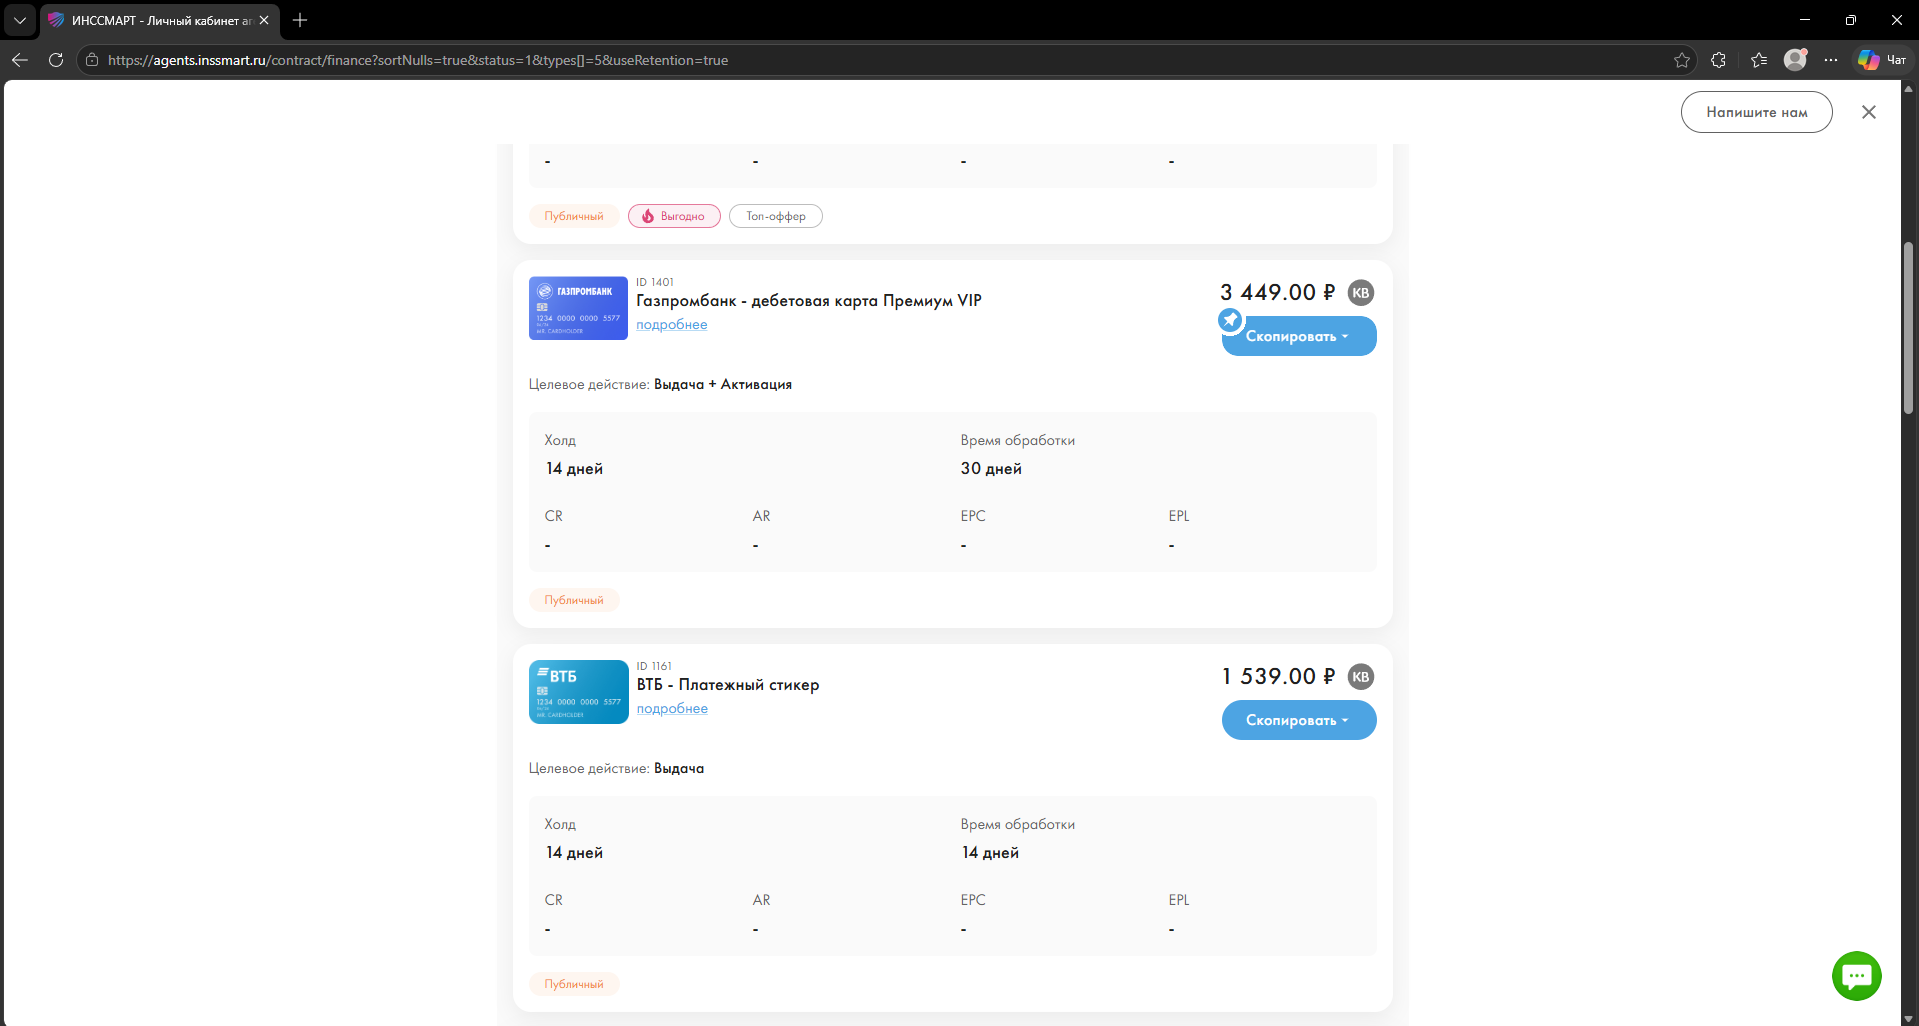Add page to favorites with star icon
The height and width of the screenshot is (1026, 1919).
coord(1681,60)
